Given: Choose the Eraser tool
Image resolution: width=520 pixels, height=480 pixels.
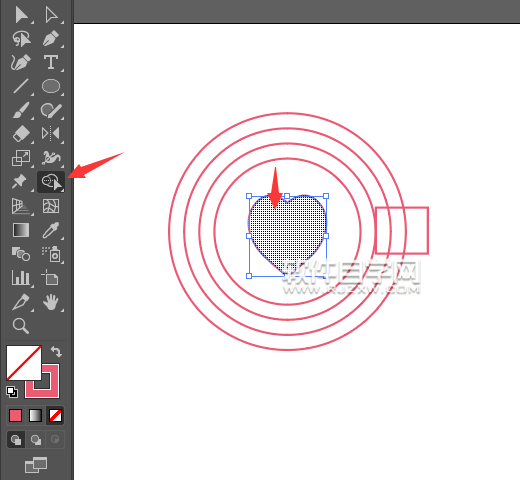Looking at the screenshot, I should [21, 134].
